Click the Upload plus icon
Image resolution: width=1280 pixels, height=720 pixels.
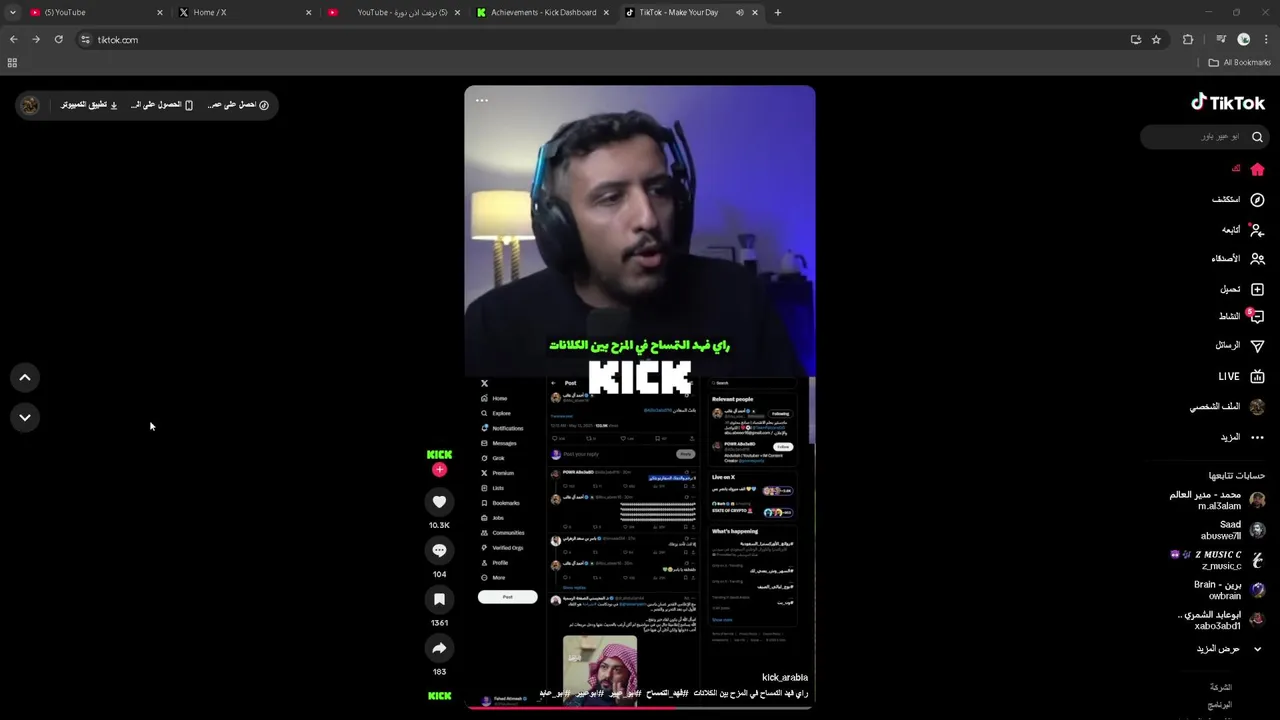pos(1257,289)
